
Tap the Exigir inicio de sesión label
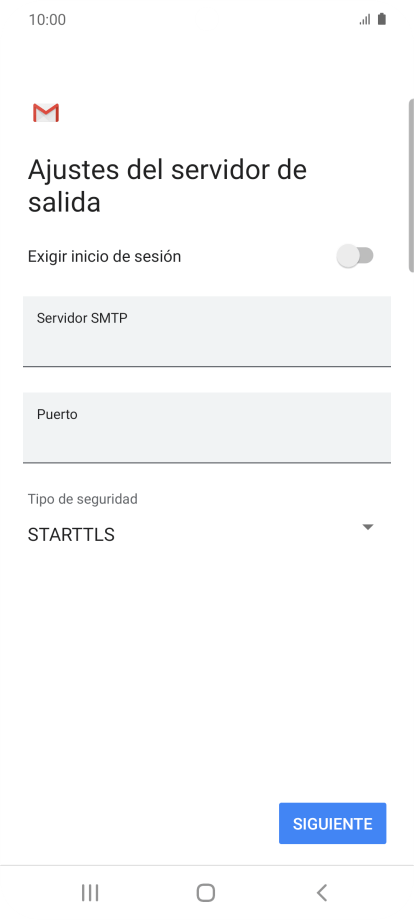click(x=104, y=256)
